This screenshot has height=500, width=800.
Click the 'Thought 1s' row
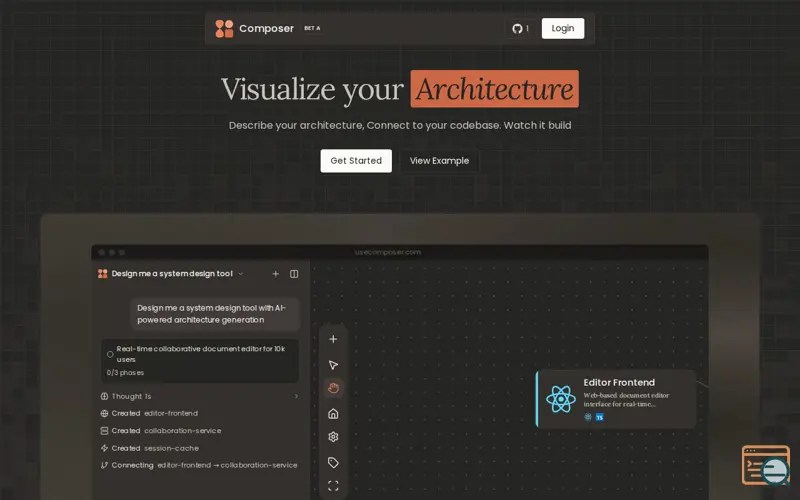200,396
